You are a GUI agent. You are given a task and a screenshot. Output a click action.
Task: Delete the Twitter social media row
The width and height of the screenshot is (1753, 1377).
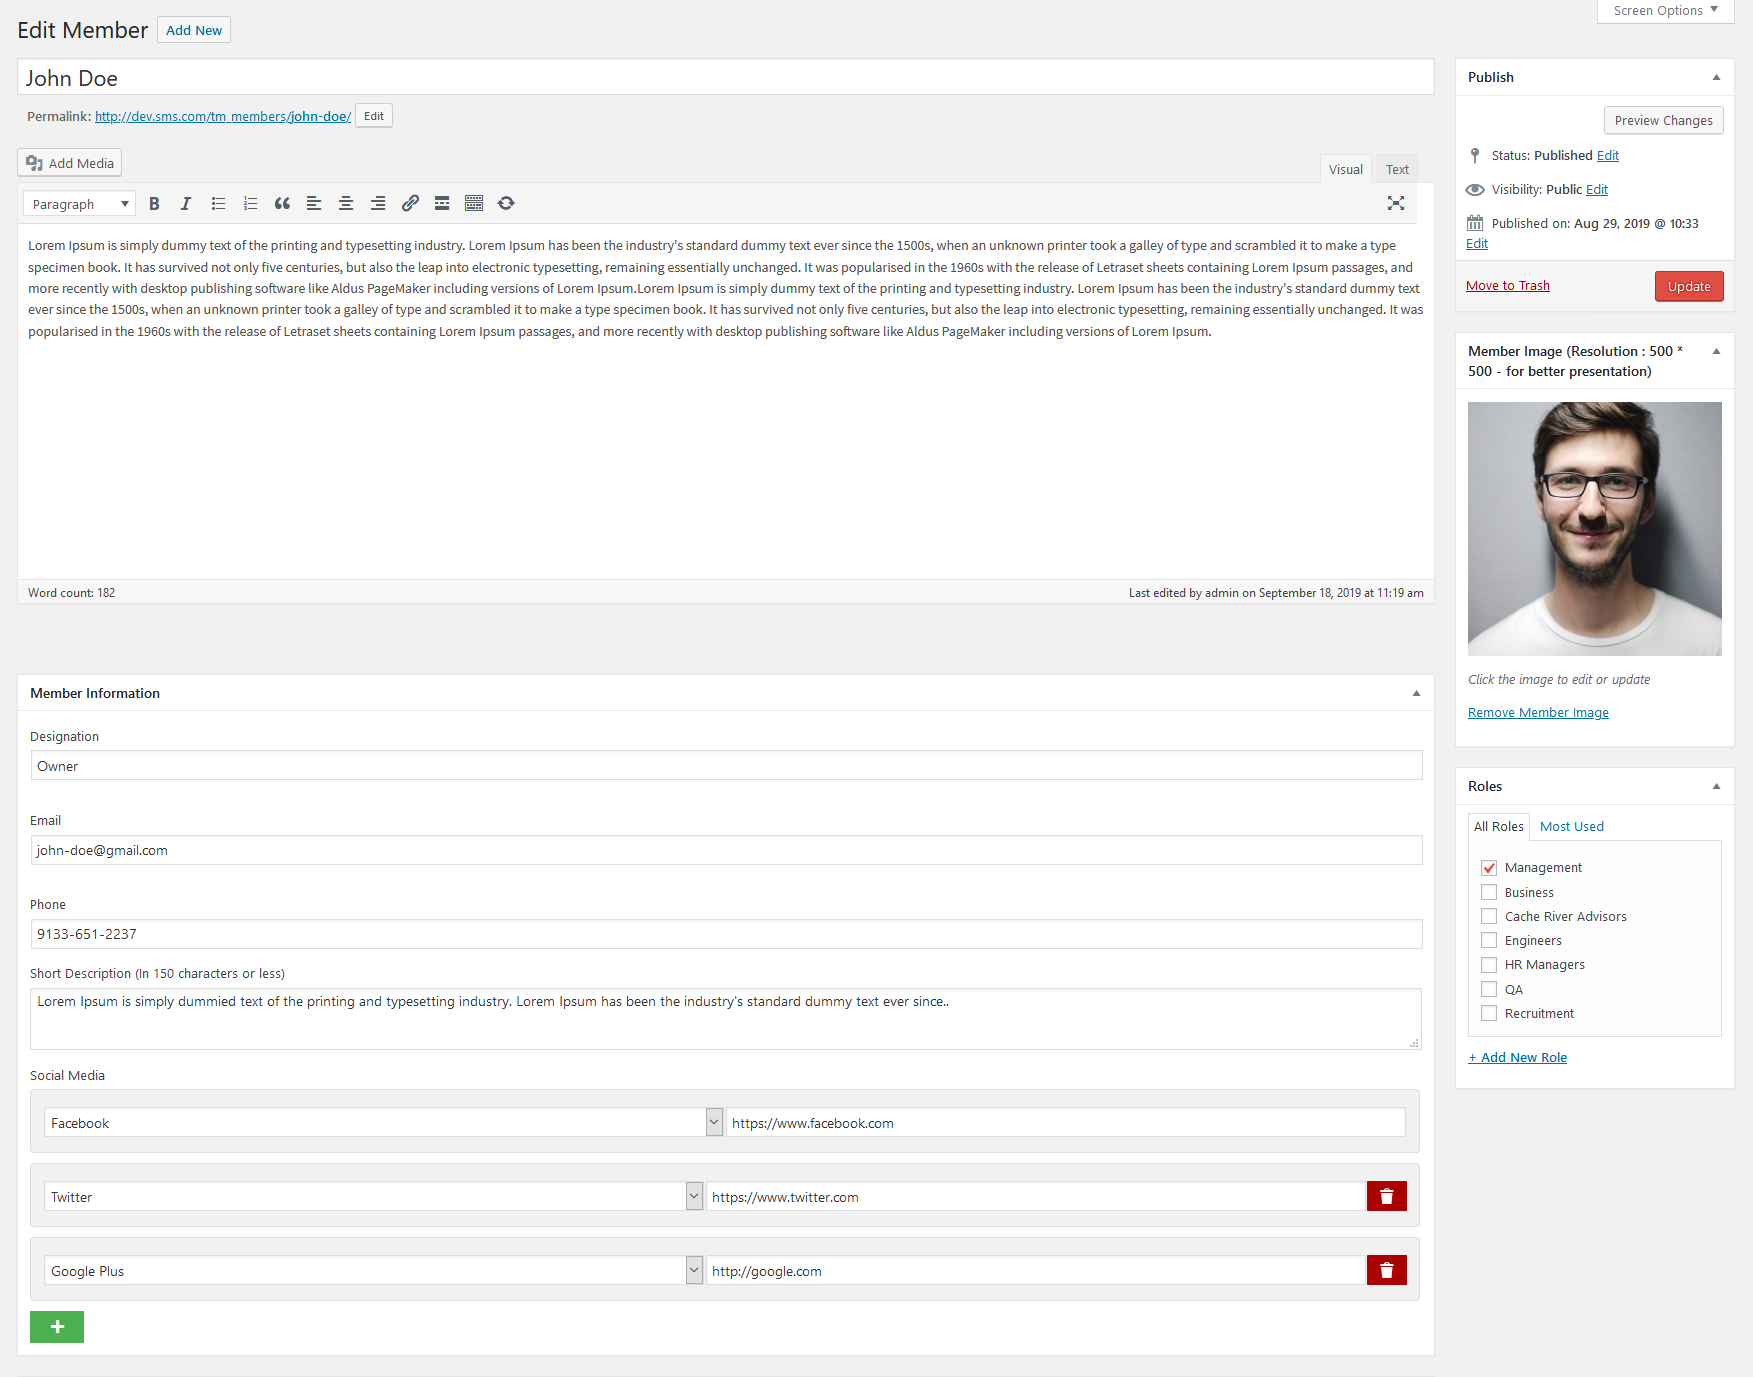1387,1196
